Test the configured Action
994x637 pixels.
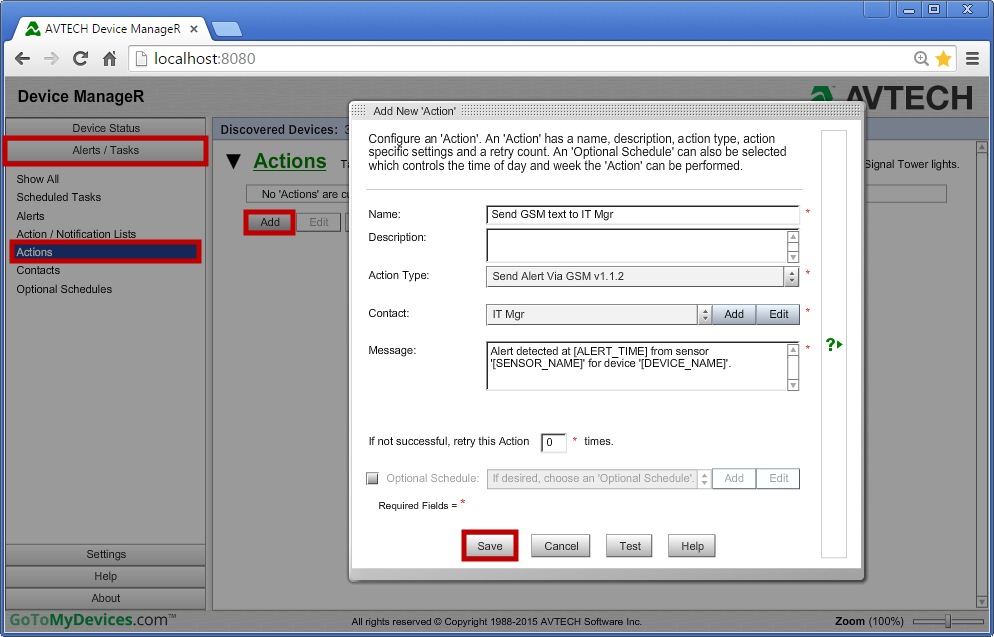point(628,546)
